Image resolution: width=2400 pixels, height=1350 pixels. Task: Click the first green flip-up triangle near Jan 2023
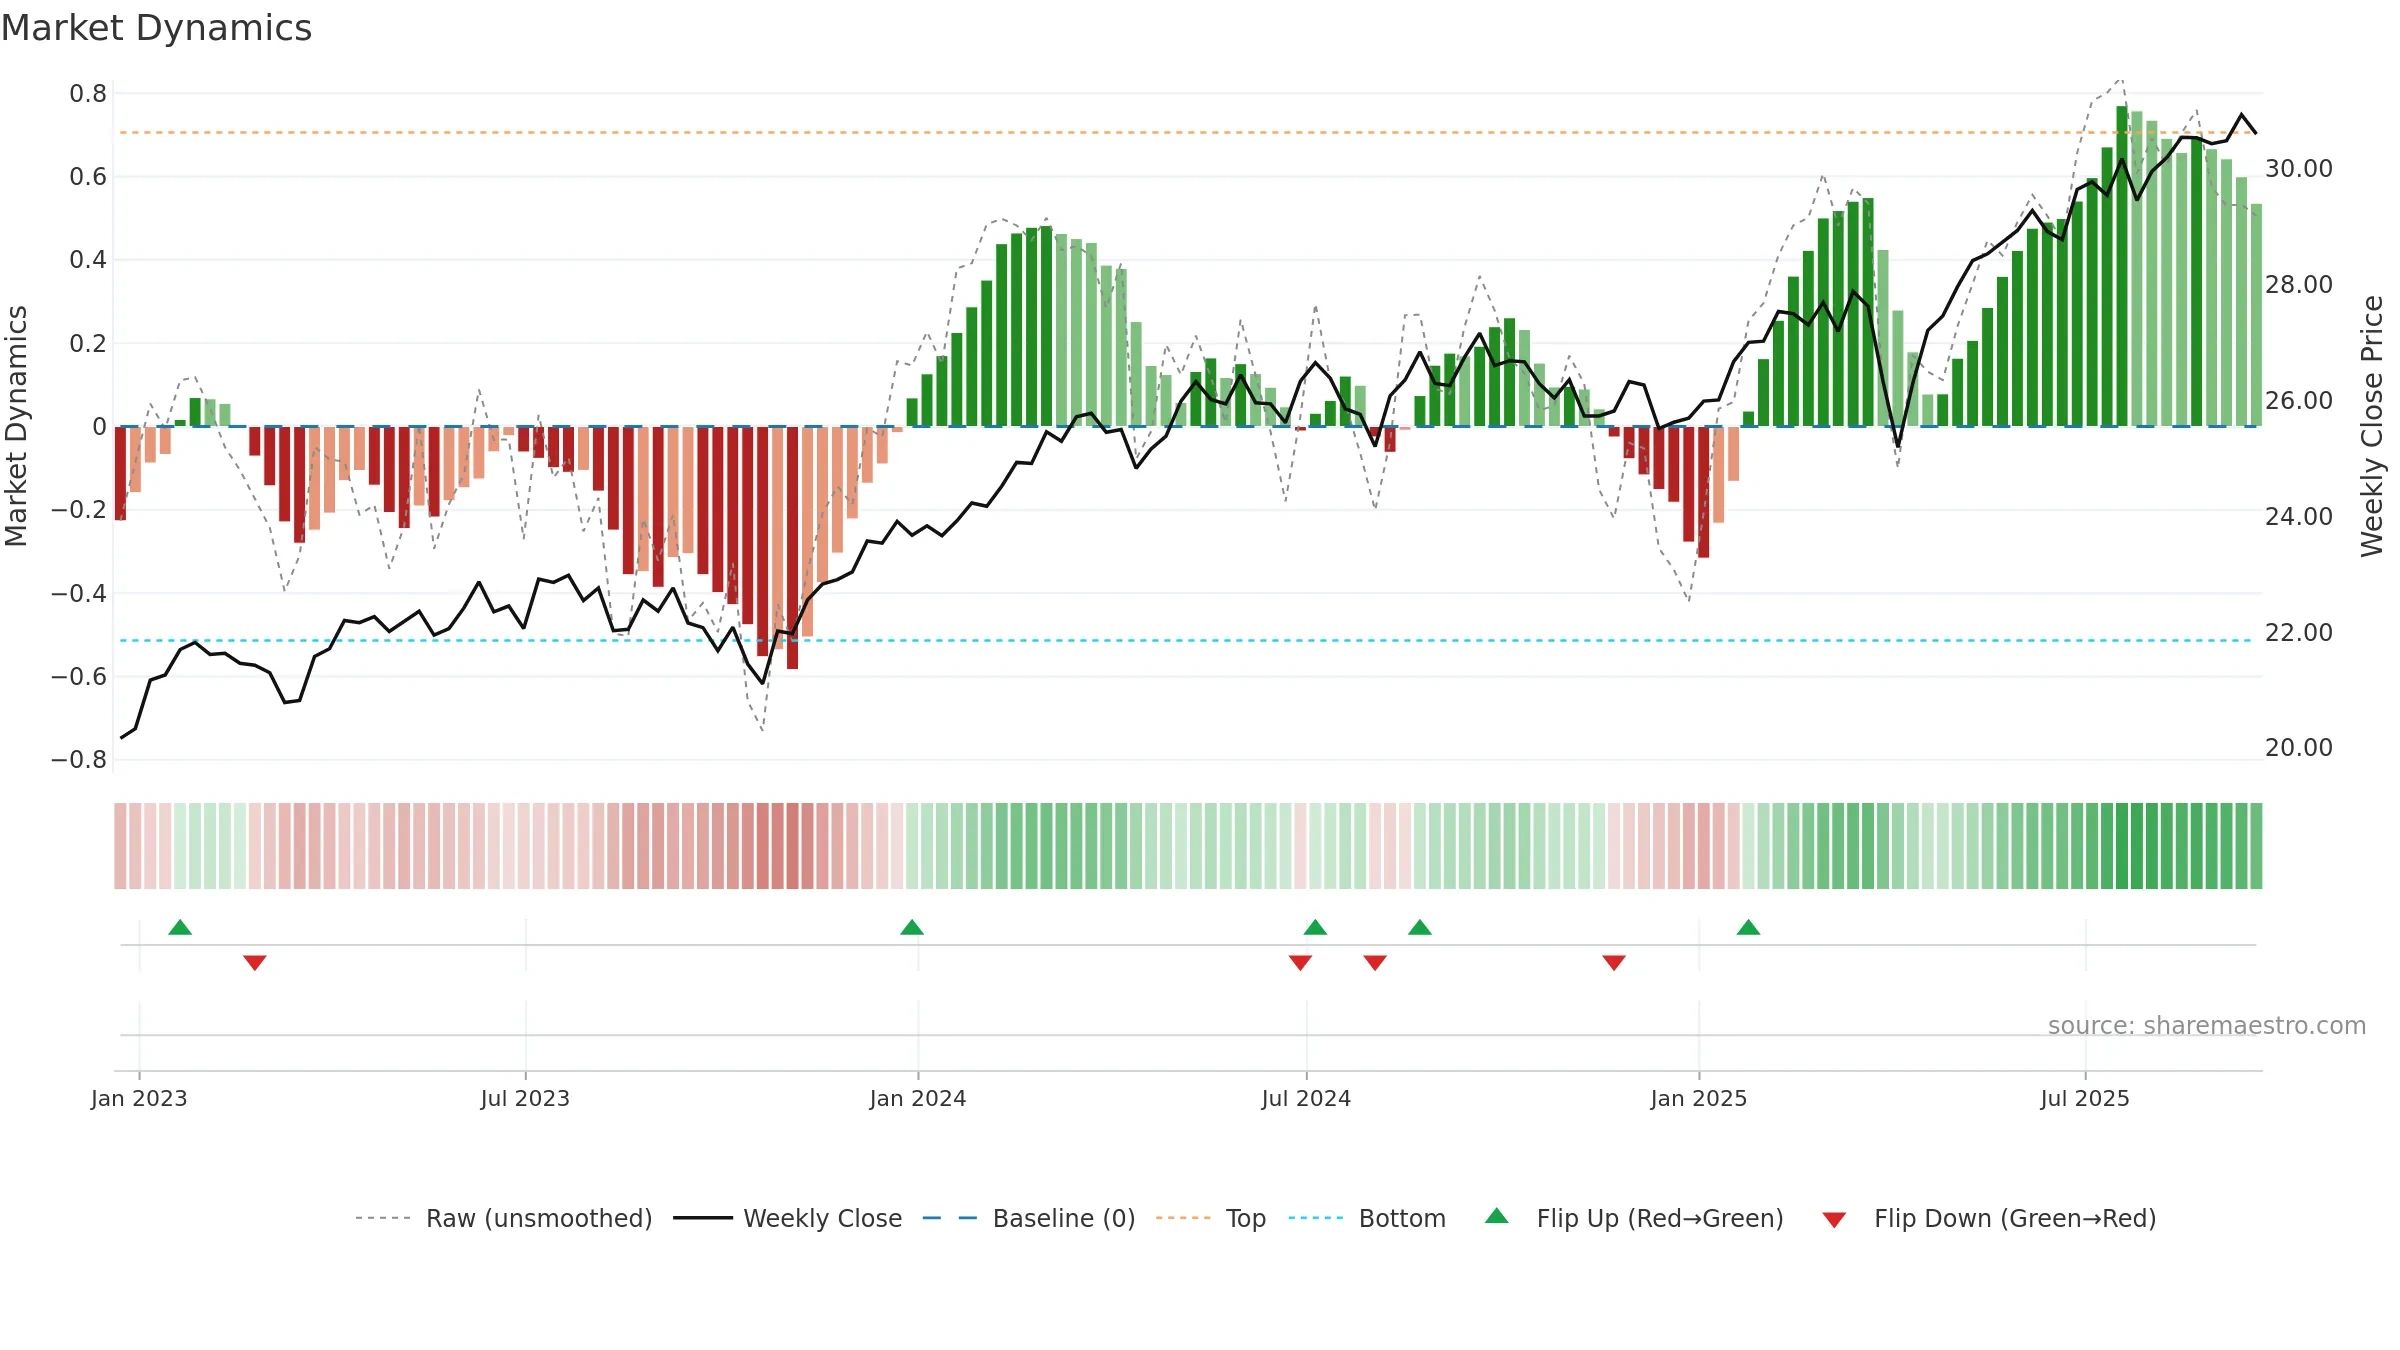tap(180, 928)
